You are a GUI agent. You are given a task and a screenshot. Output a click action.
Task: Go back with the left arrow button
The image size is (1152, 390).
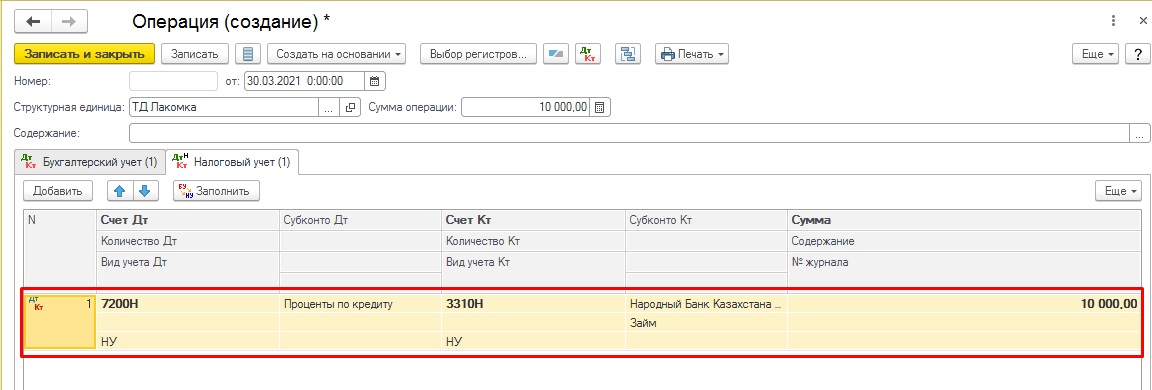coord(34,21)
